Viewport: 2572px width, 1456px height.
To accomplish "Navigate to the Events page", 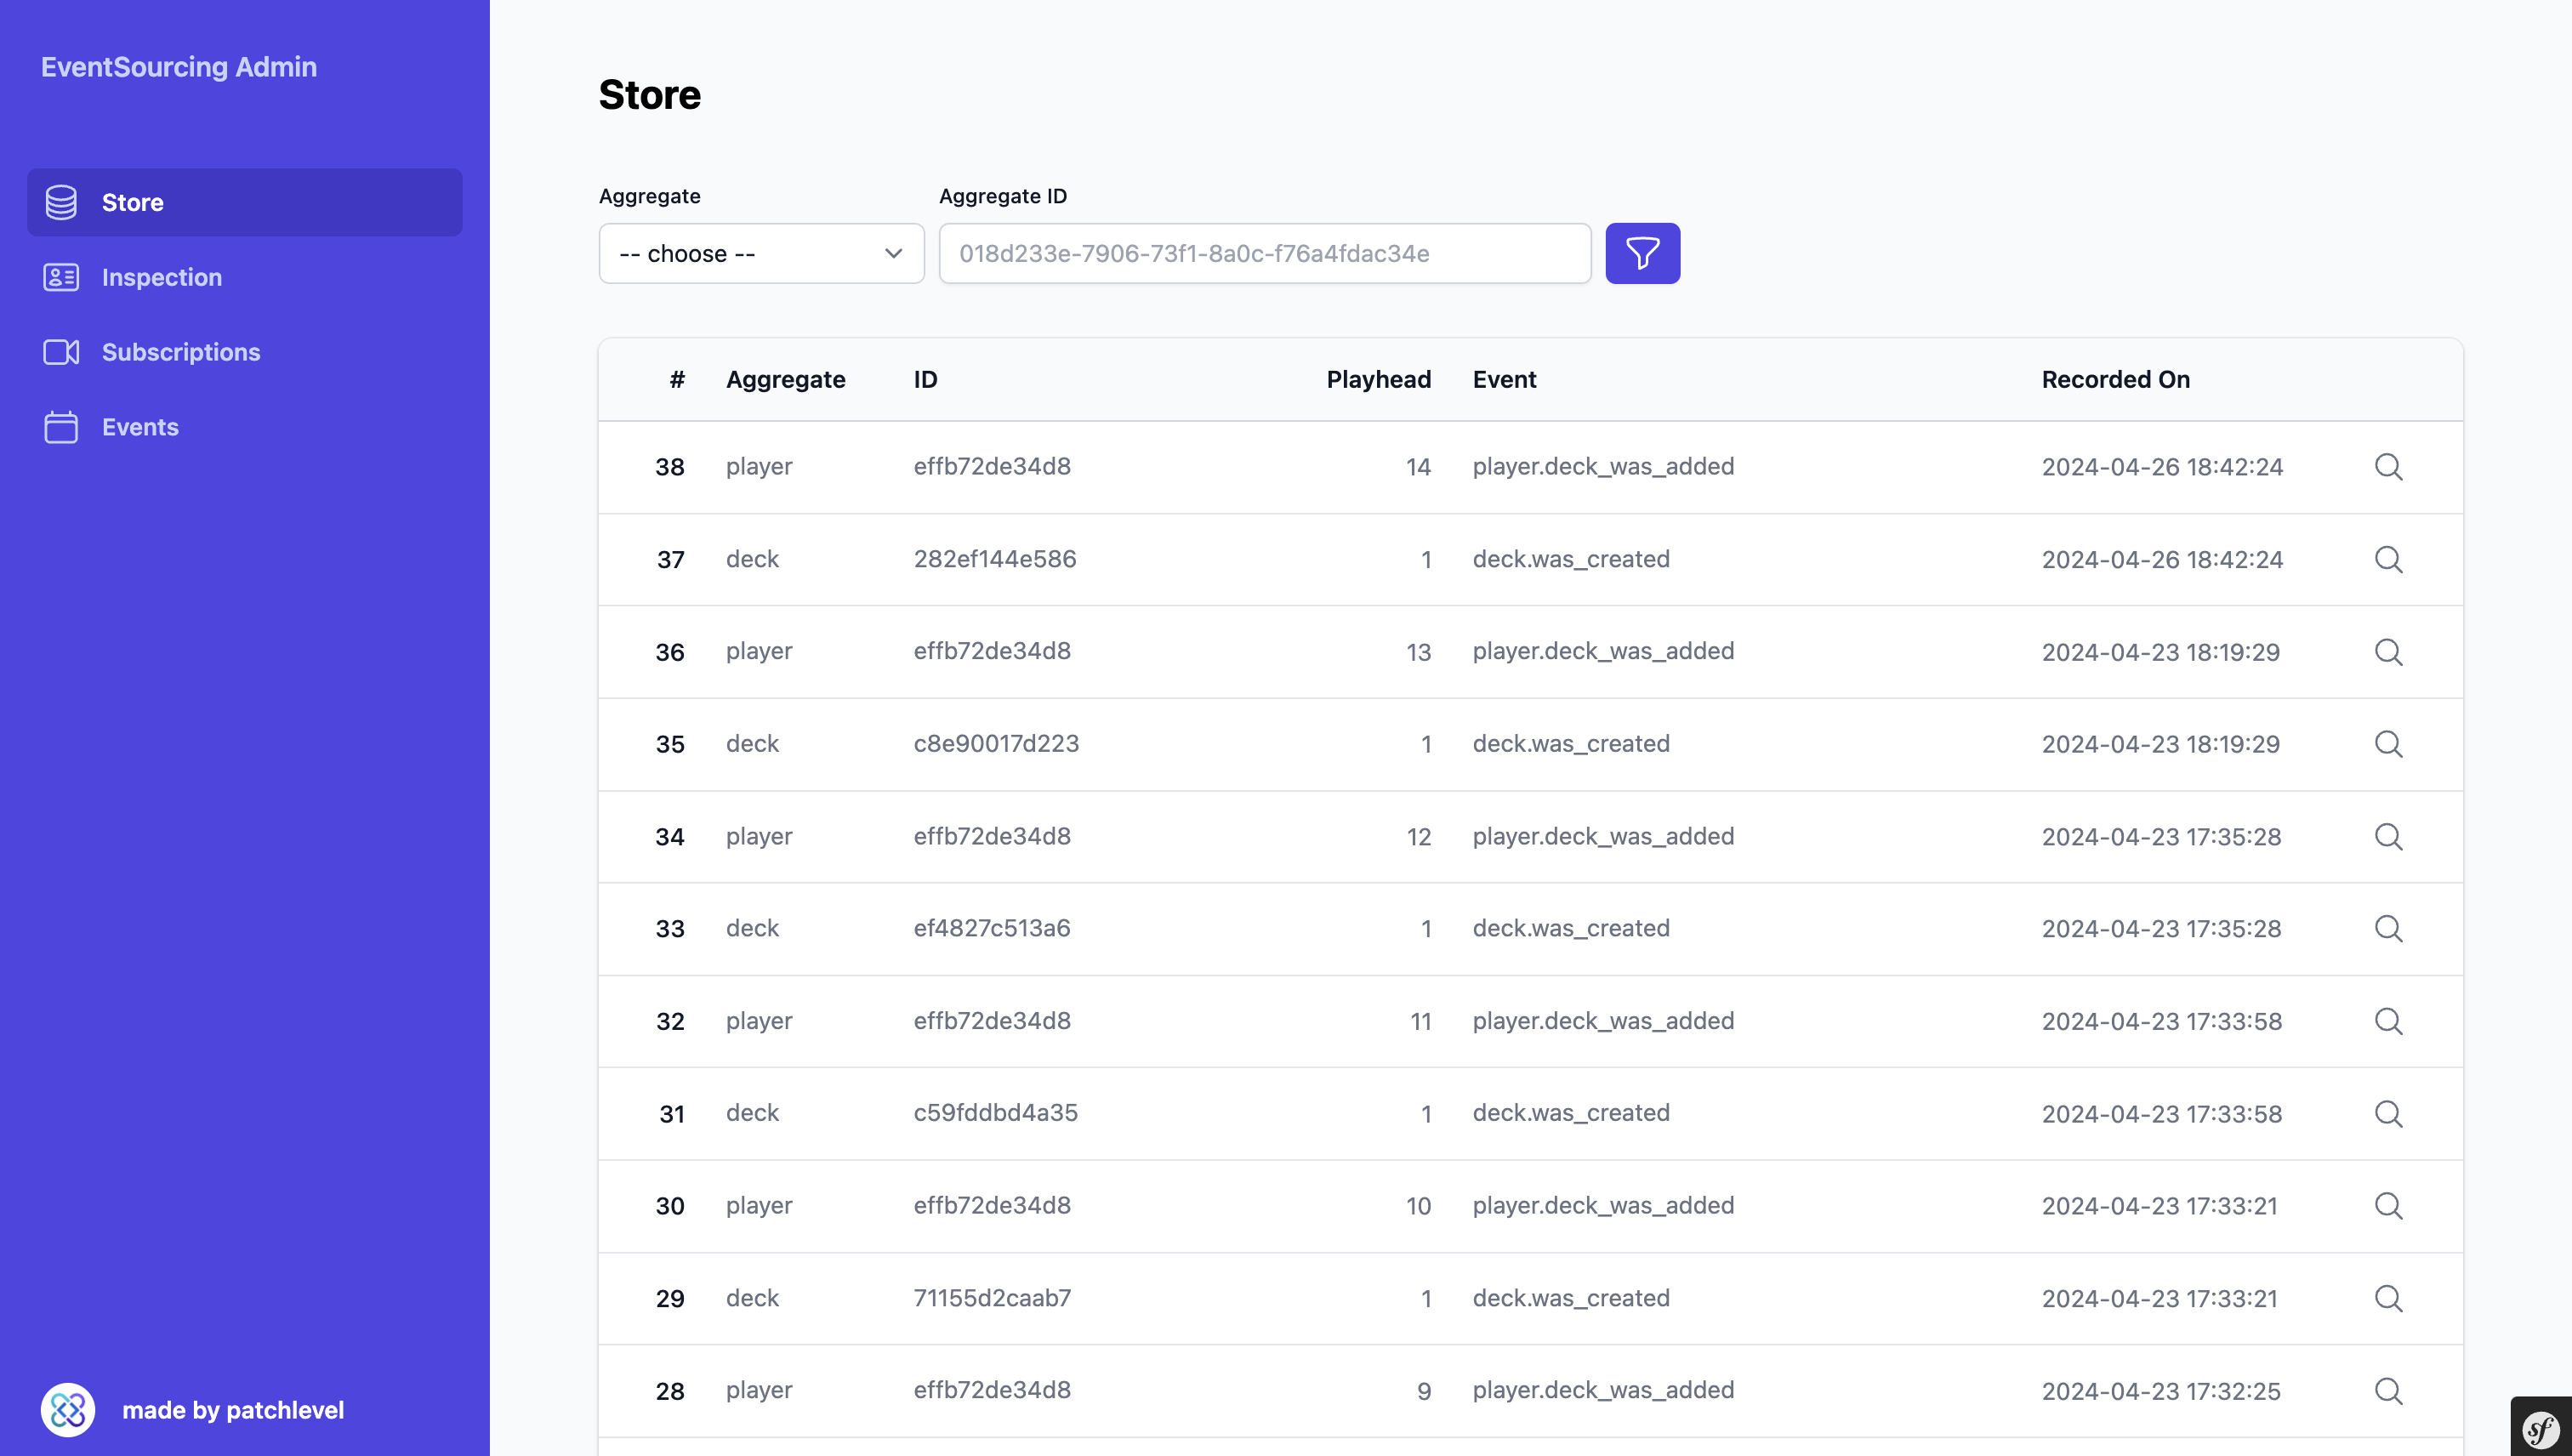I will click(244, 427).
